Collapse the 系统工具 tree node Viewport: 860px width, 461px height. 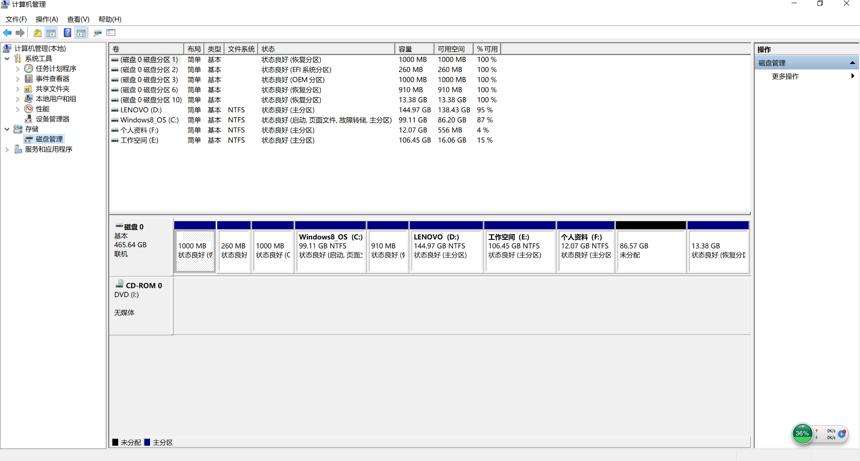tap(7, 59)
